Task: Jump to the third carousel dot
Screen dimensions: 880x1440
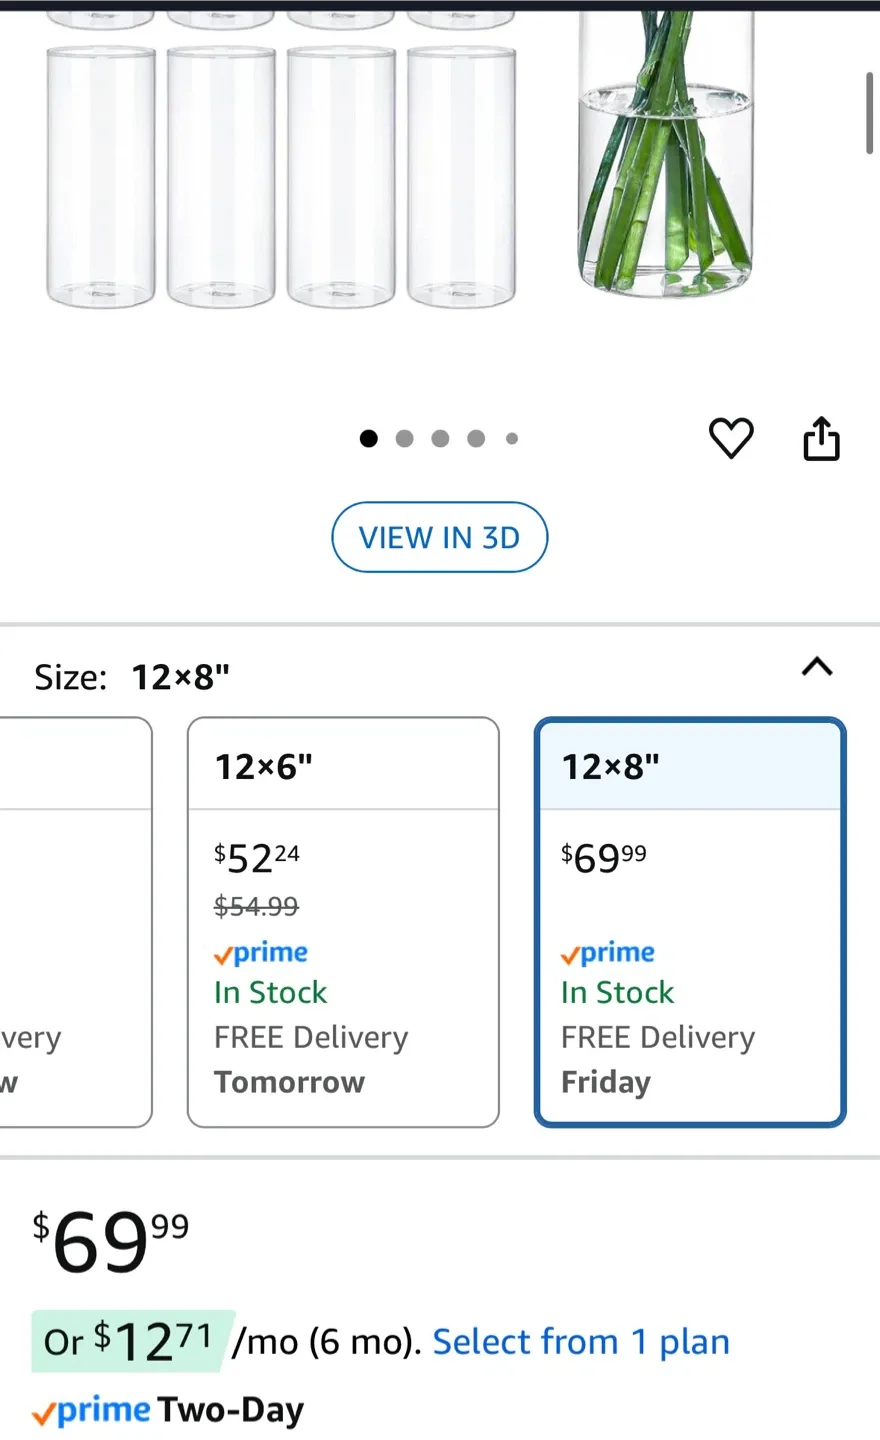Action: tap(440, 438)
